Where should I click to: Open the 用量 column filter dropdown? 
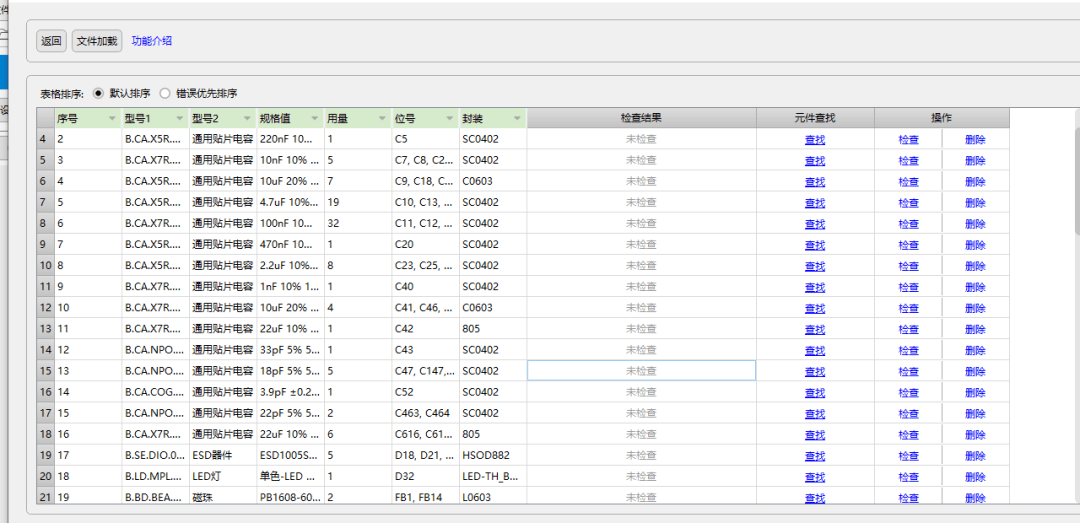(382, 119)
